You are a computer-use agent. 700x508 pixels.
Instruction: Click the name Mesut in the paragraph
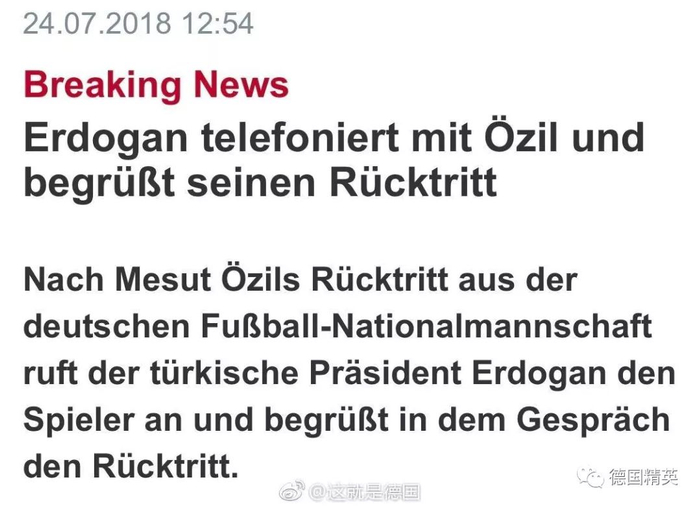(159, 281)
